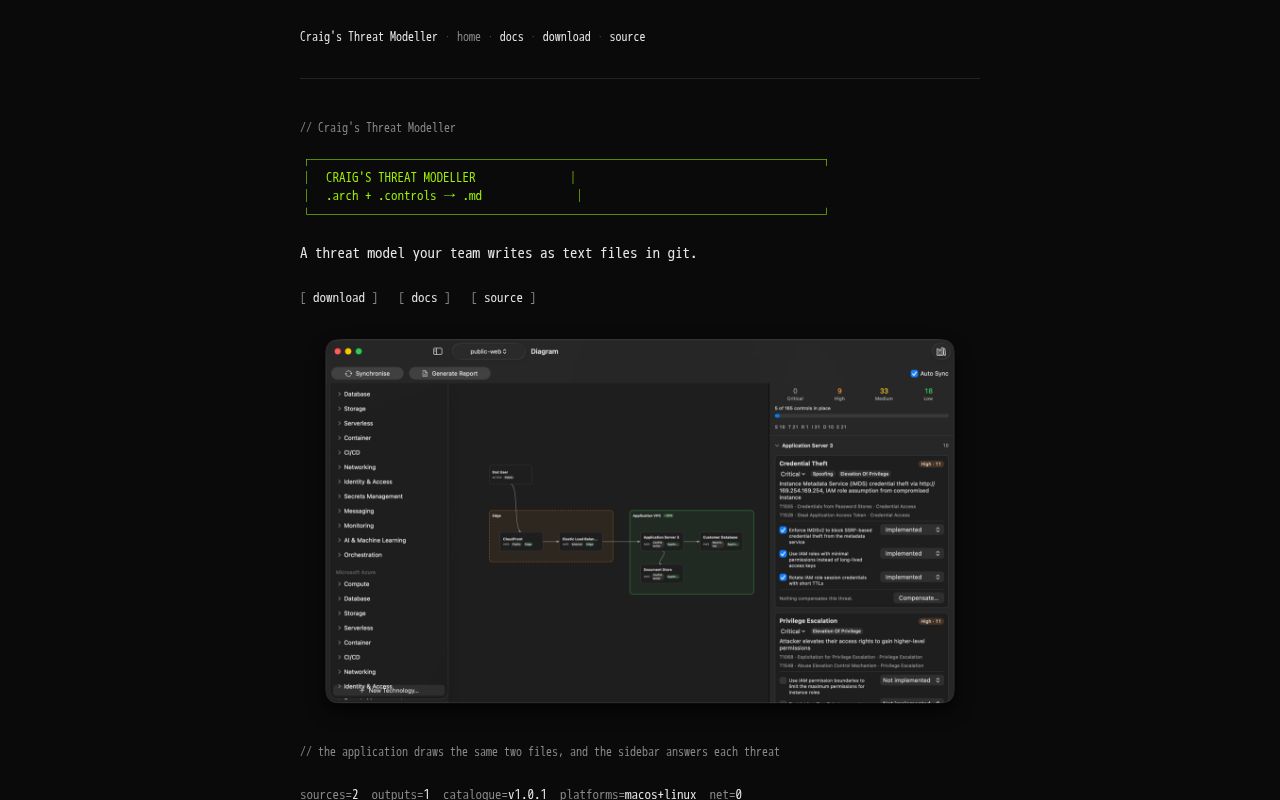Select the CloudFront node in diagram
This screenshot has height=800, width=1280.
tap(521, 541)
